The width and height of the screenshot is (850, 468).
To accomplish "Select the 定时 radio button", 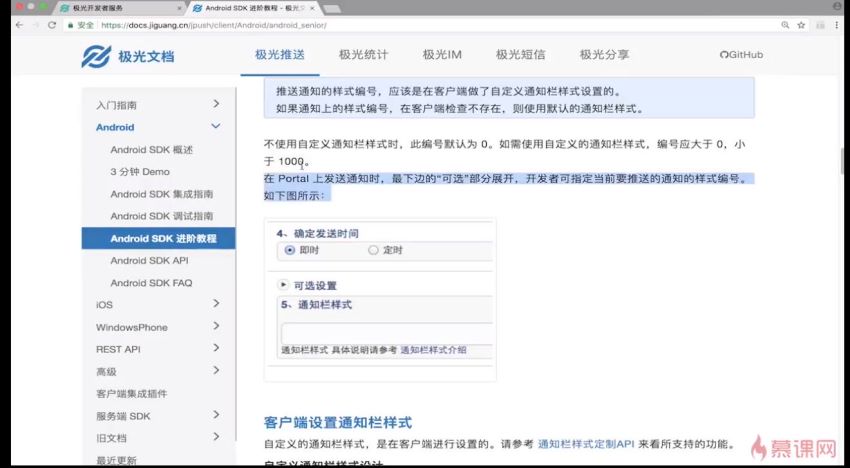I will 373,250.
